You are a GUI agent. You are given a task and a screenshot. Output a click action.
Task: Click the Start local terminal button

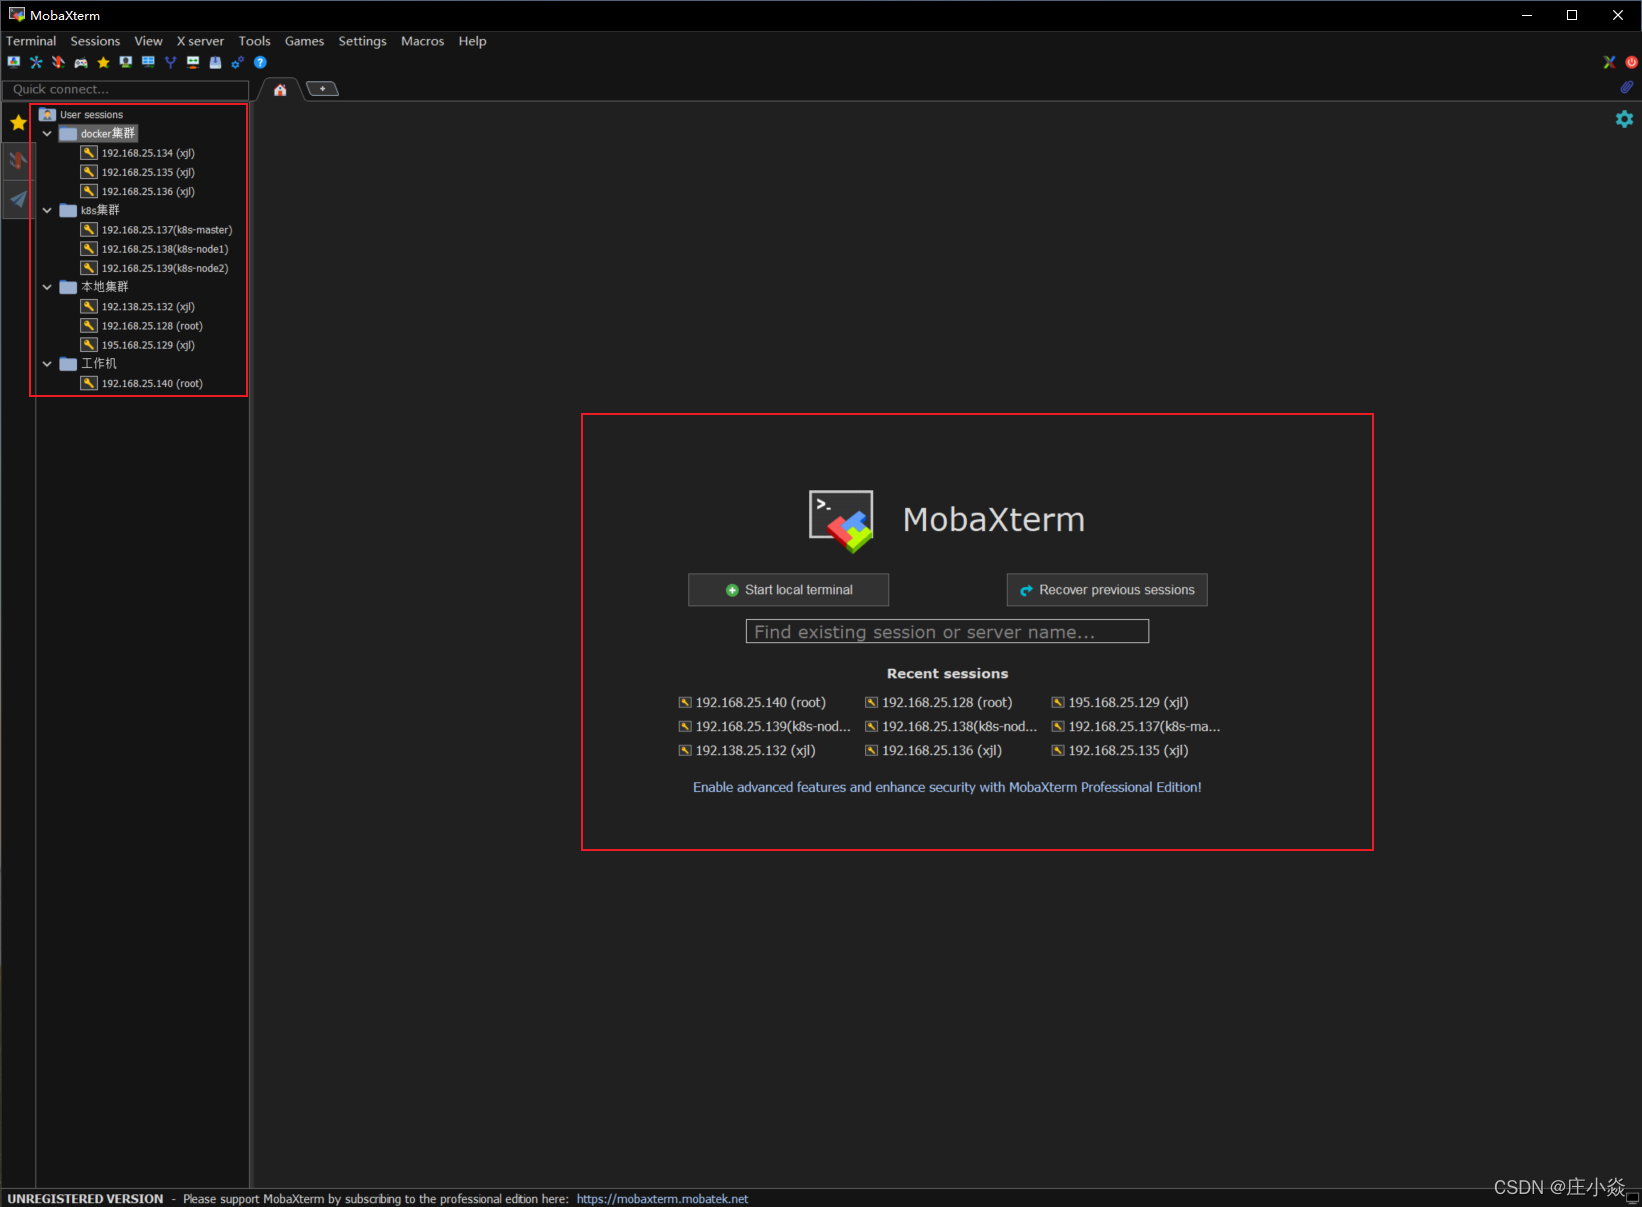(x=788, y=590)
